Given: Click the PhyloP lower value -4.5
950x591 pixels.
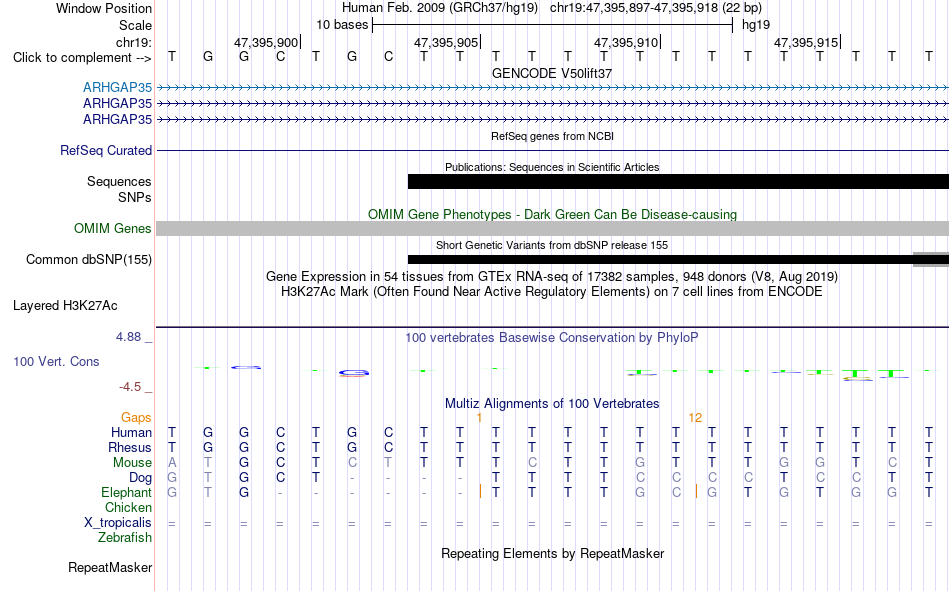Looking at the screenshot, I should 130,387.
